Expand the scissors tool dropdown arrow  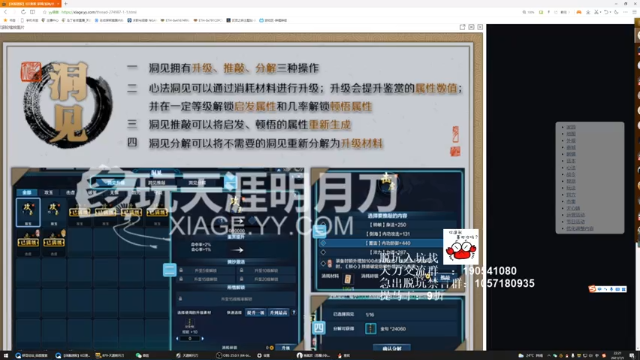(600, 12)
